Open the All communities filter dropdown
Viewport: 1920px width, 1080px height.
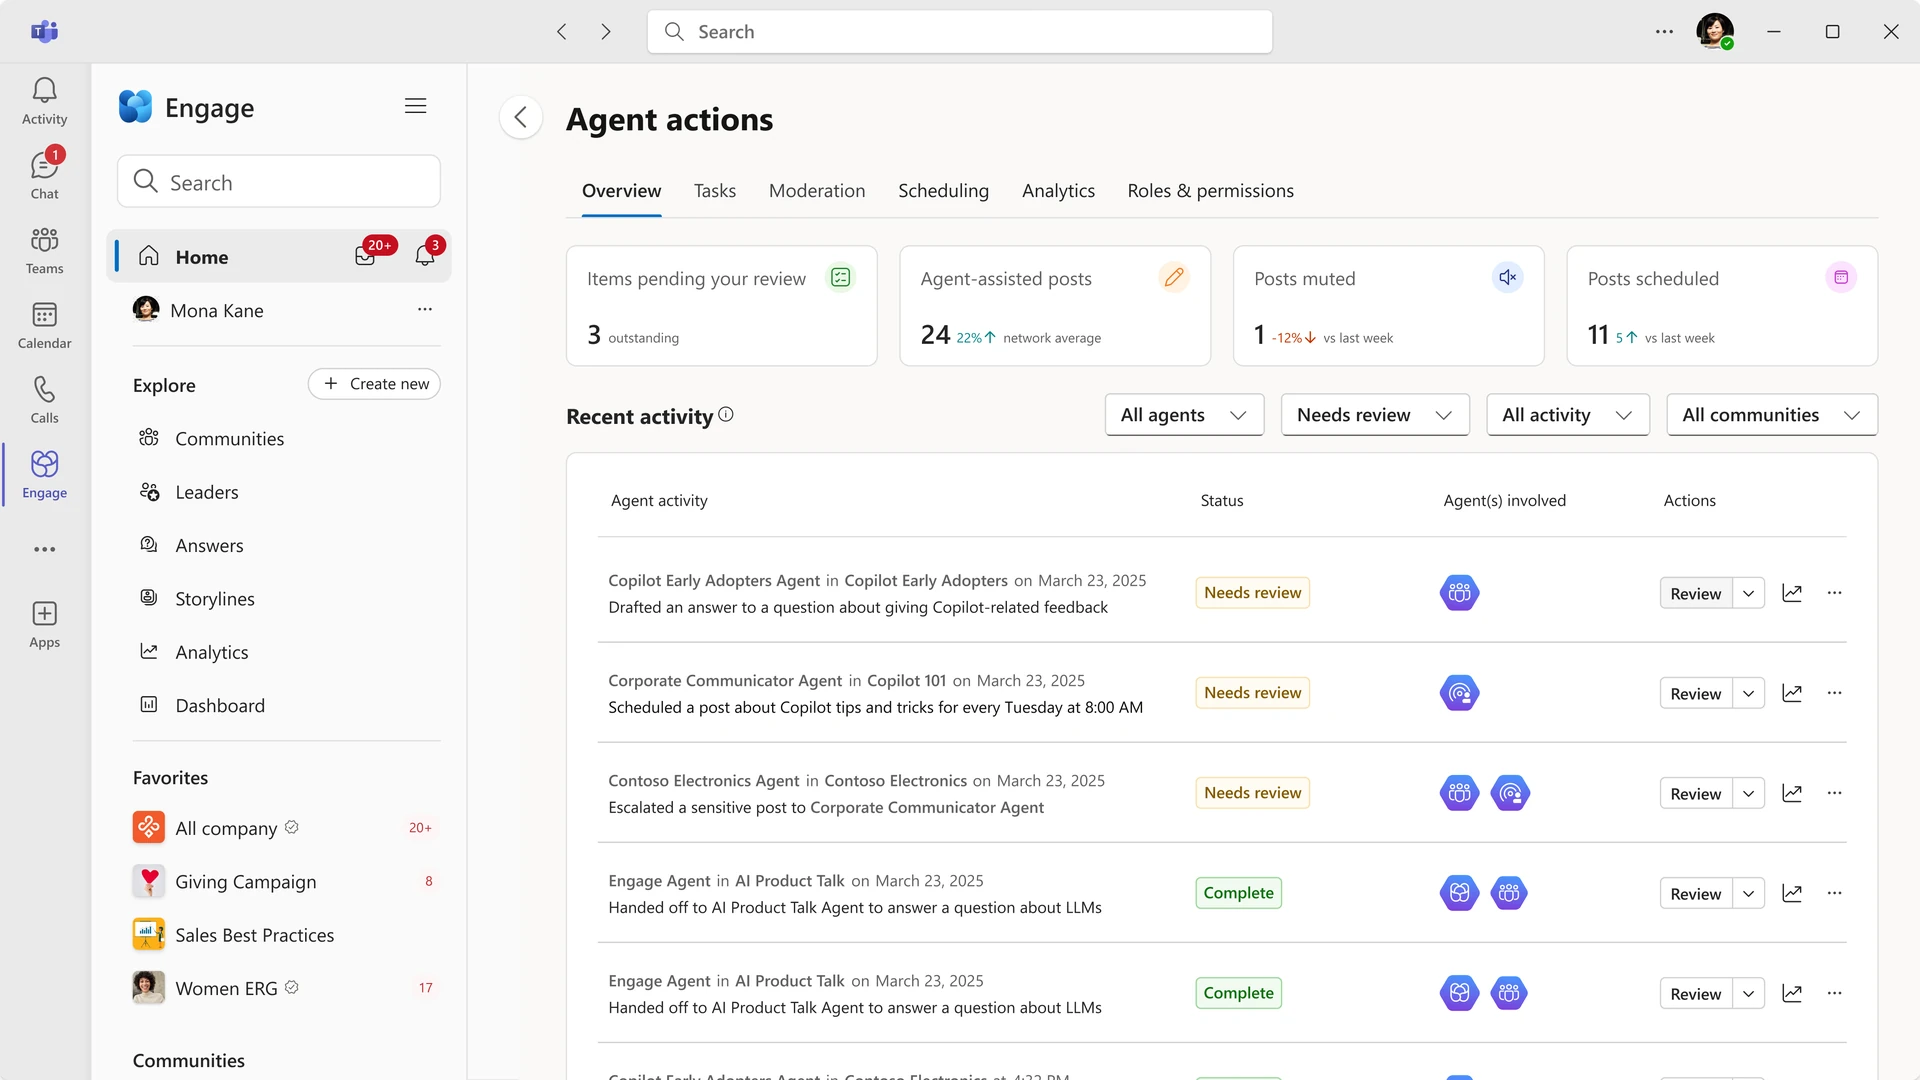click(x=1771, y=415)
